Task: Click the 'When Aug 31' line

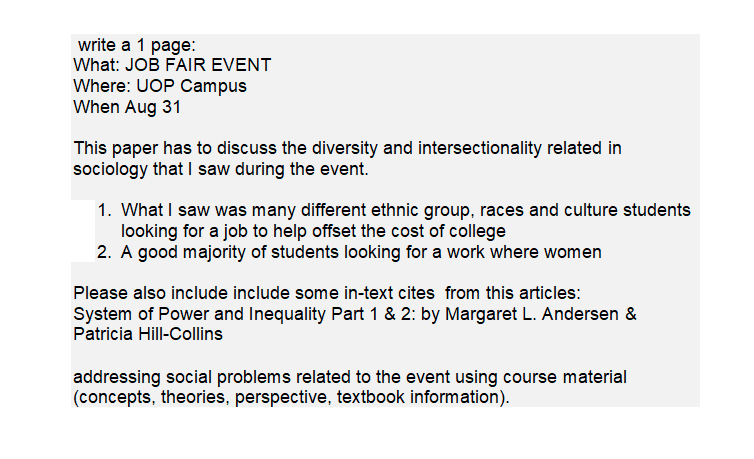Action: [x=127, y=107]
